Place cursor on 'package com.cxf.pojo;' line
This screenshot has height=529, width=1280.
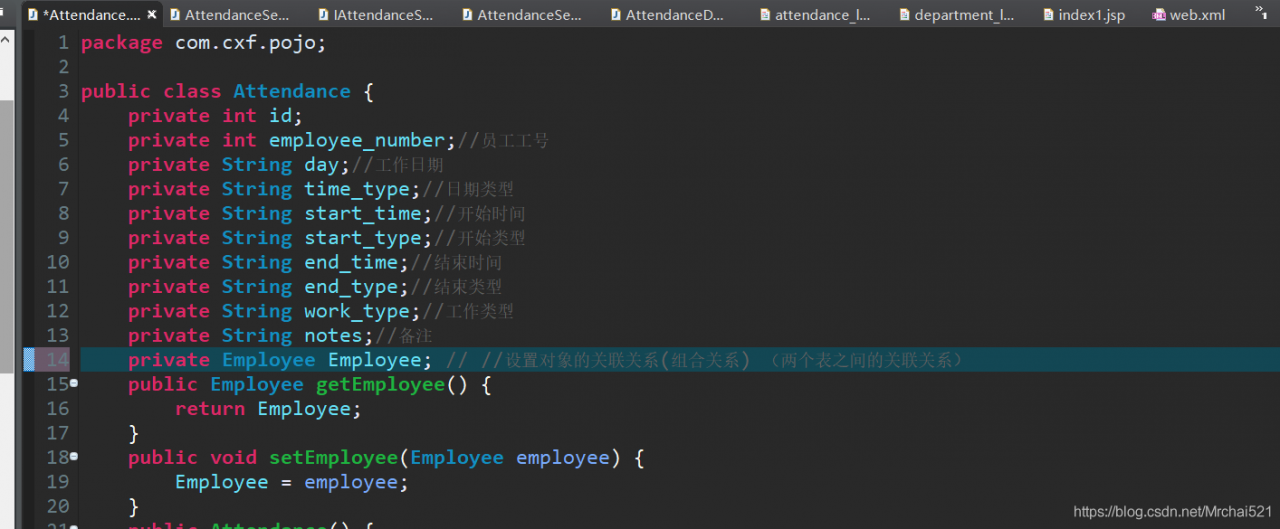click(x=204, y=43)
